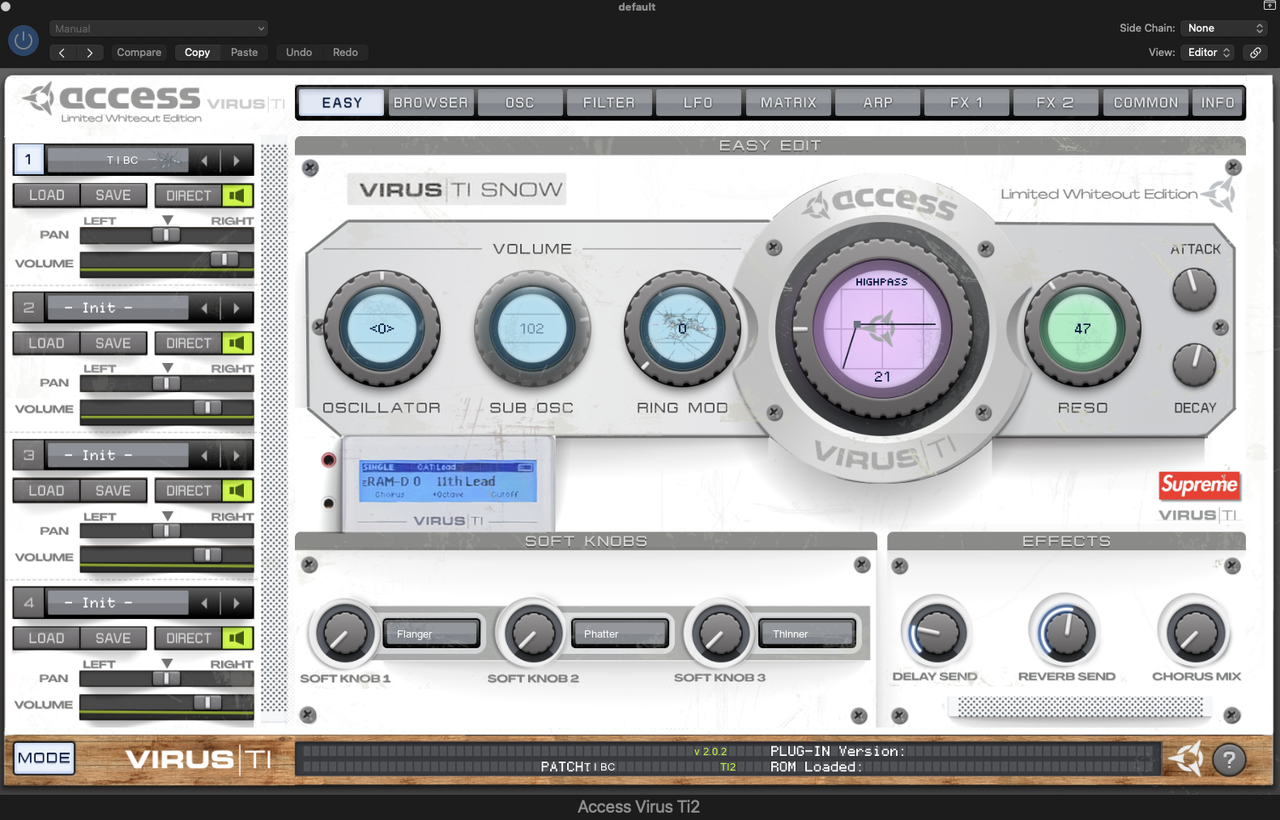Screen dimensions: 1280x820
Task: Click the Copy button in the header
Action: pos(197,52)
